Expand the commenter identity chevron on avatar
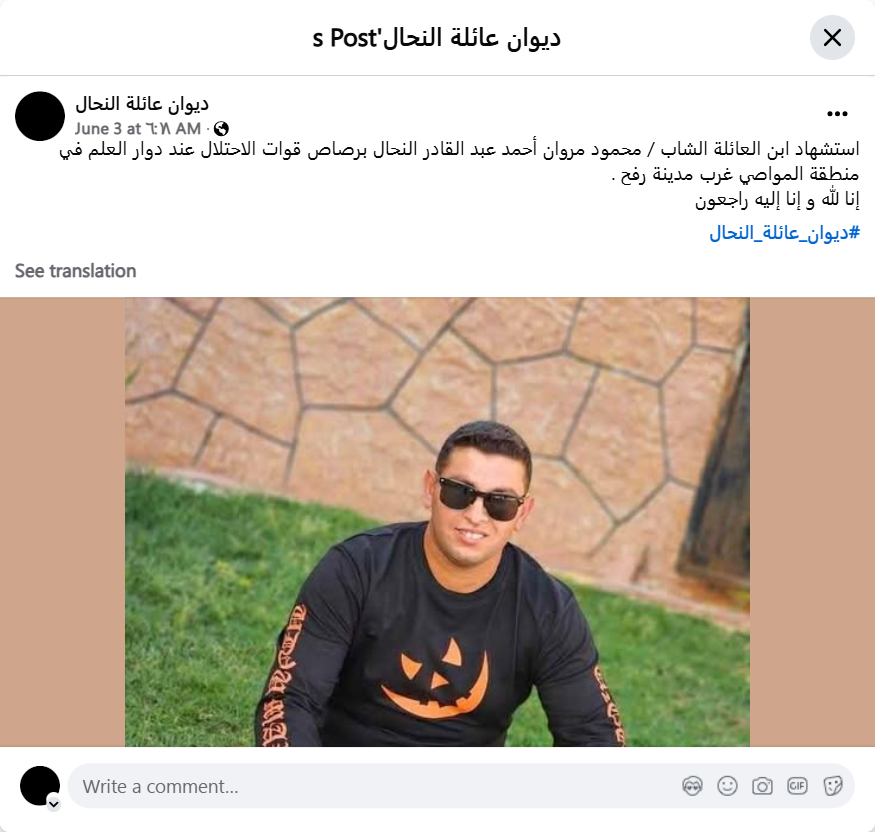Viewport: 875px width, 832px height. click(54, 804)
